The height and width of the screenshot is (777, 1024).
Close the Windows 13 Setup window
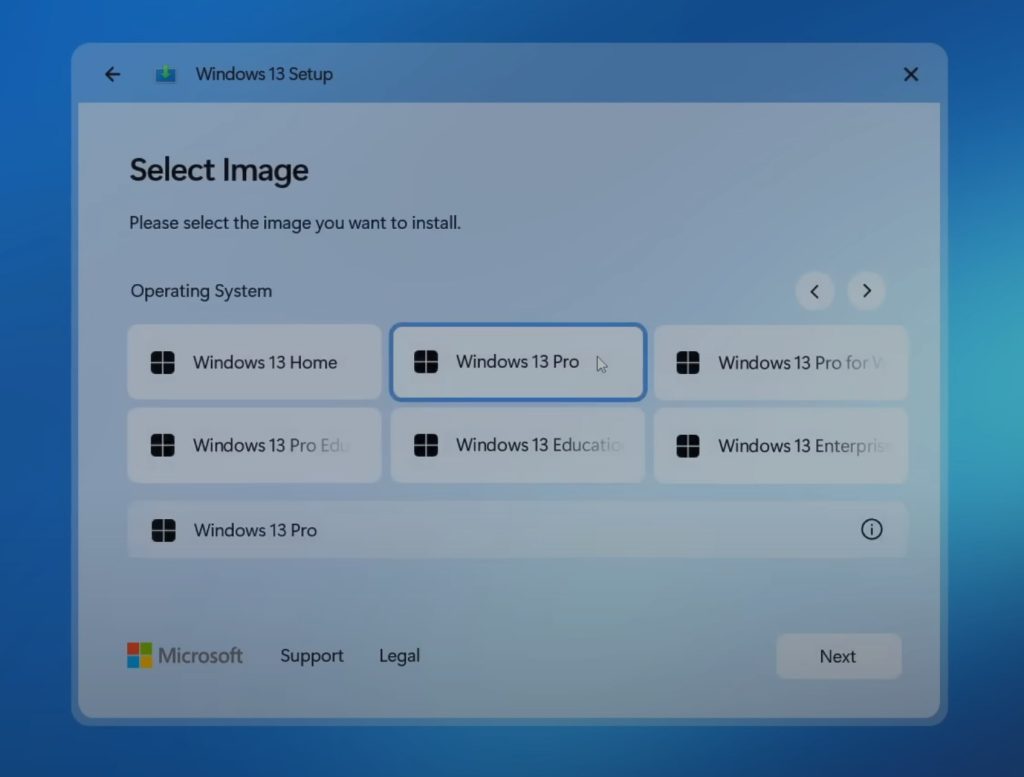pyautogui.click(x=910, y=73)
